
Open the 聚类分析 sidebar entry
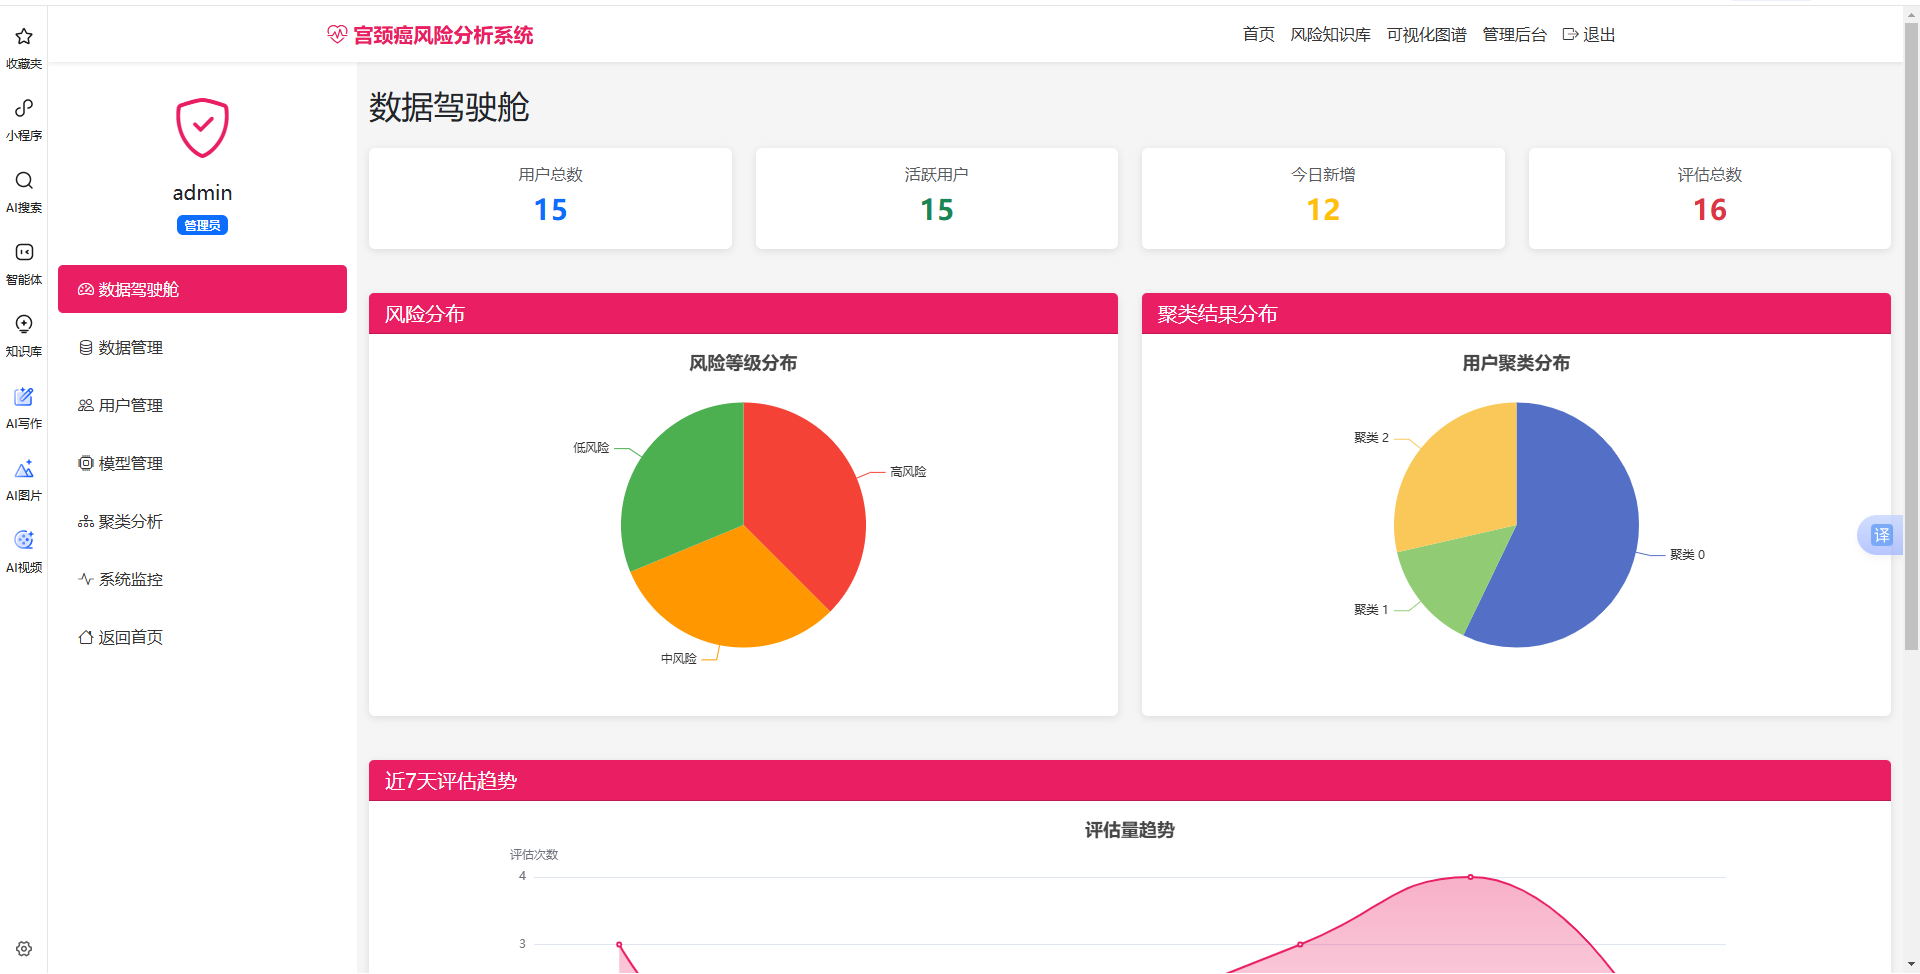(x=202, y=521)
